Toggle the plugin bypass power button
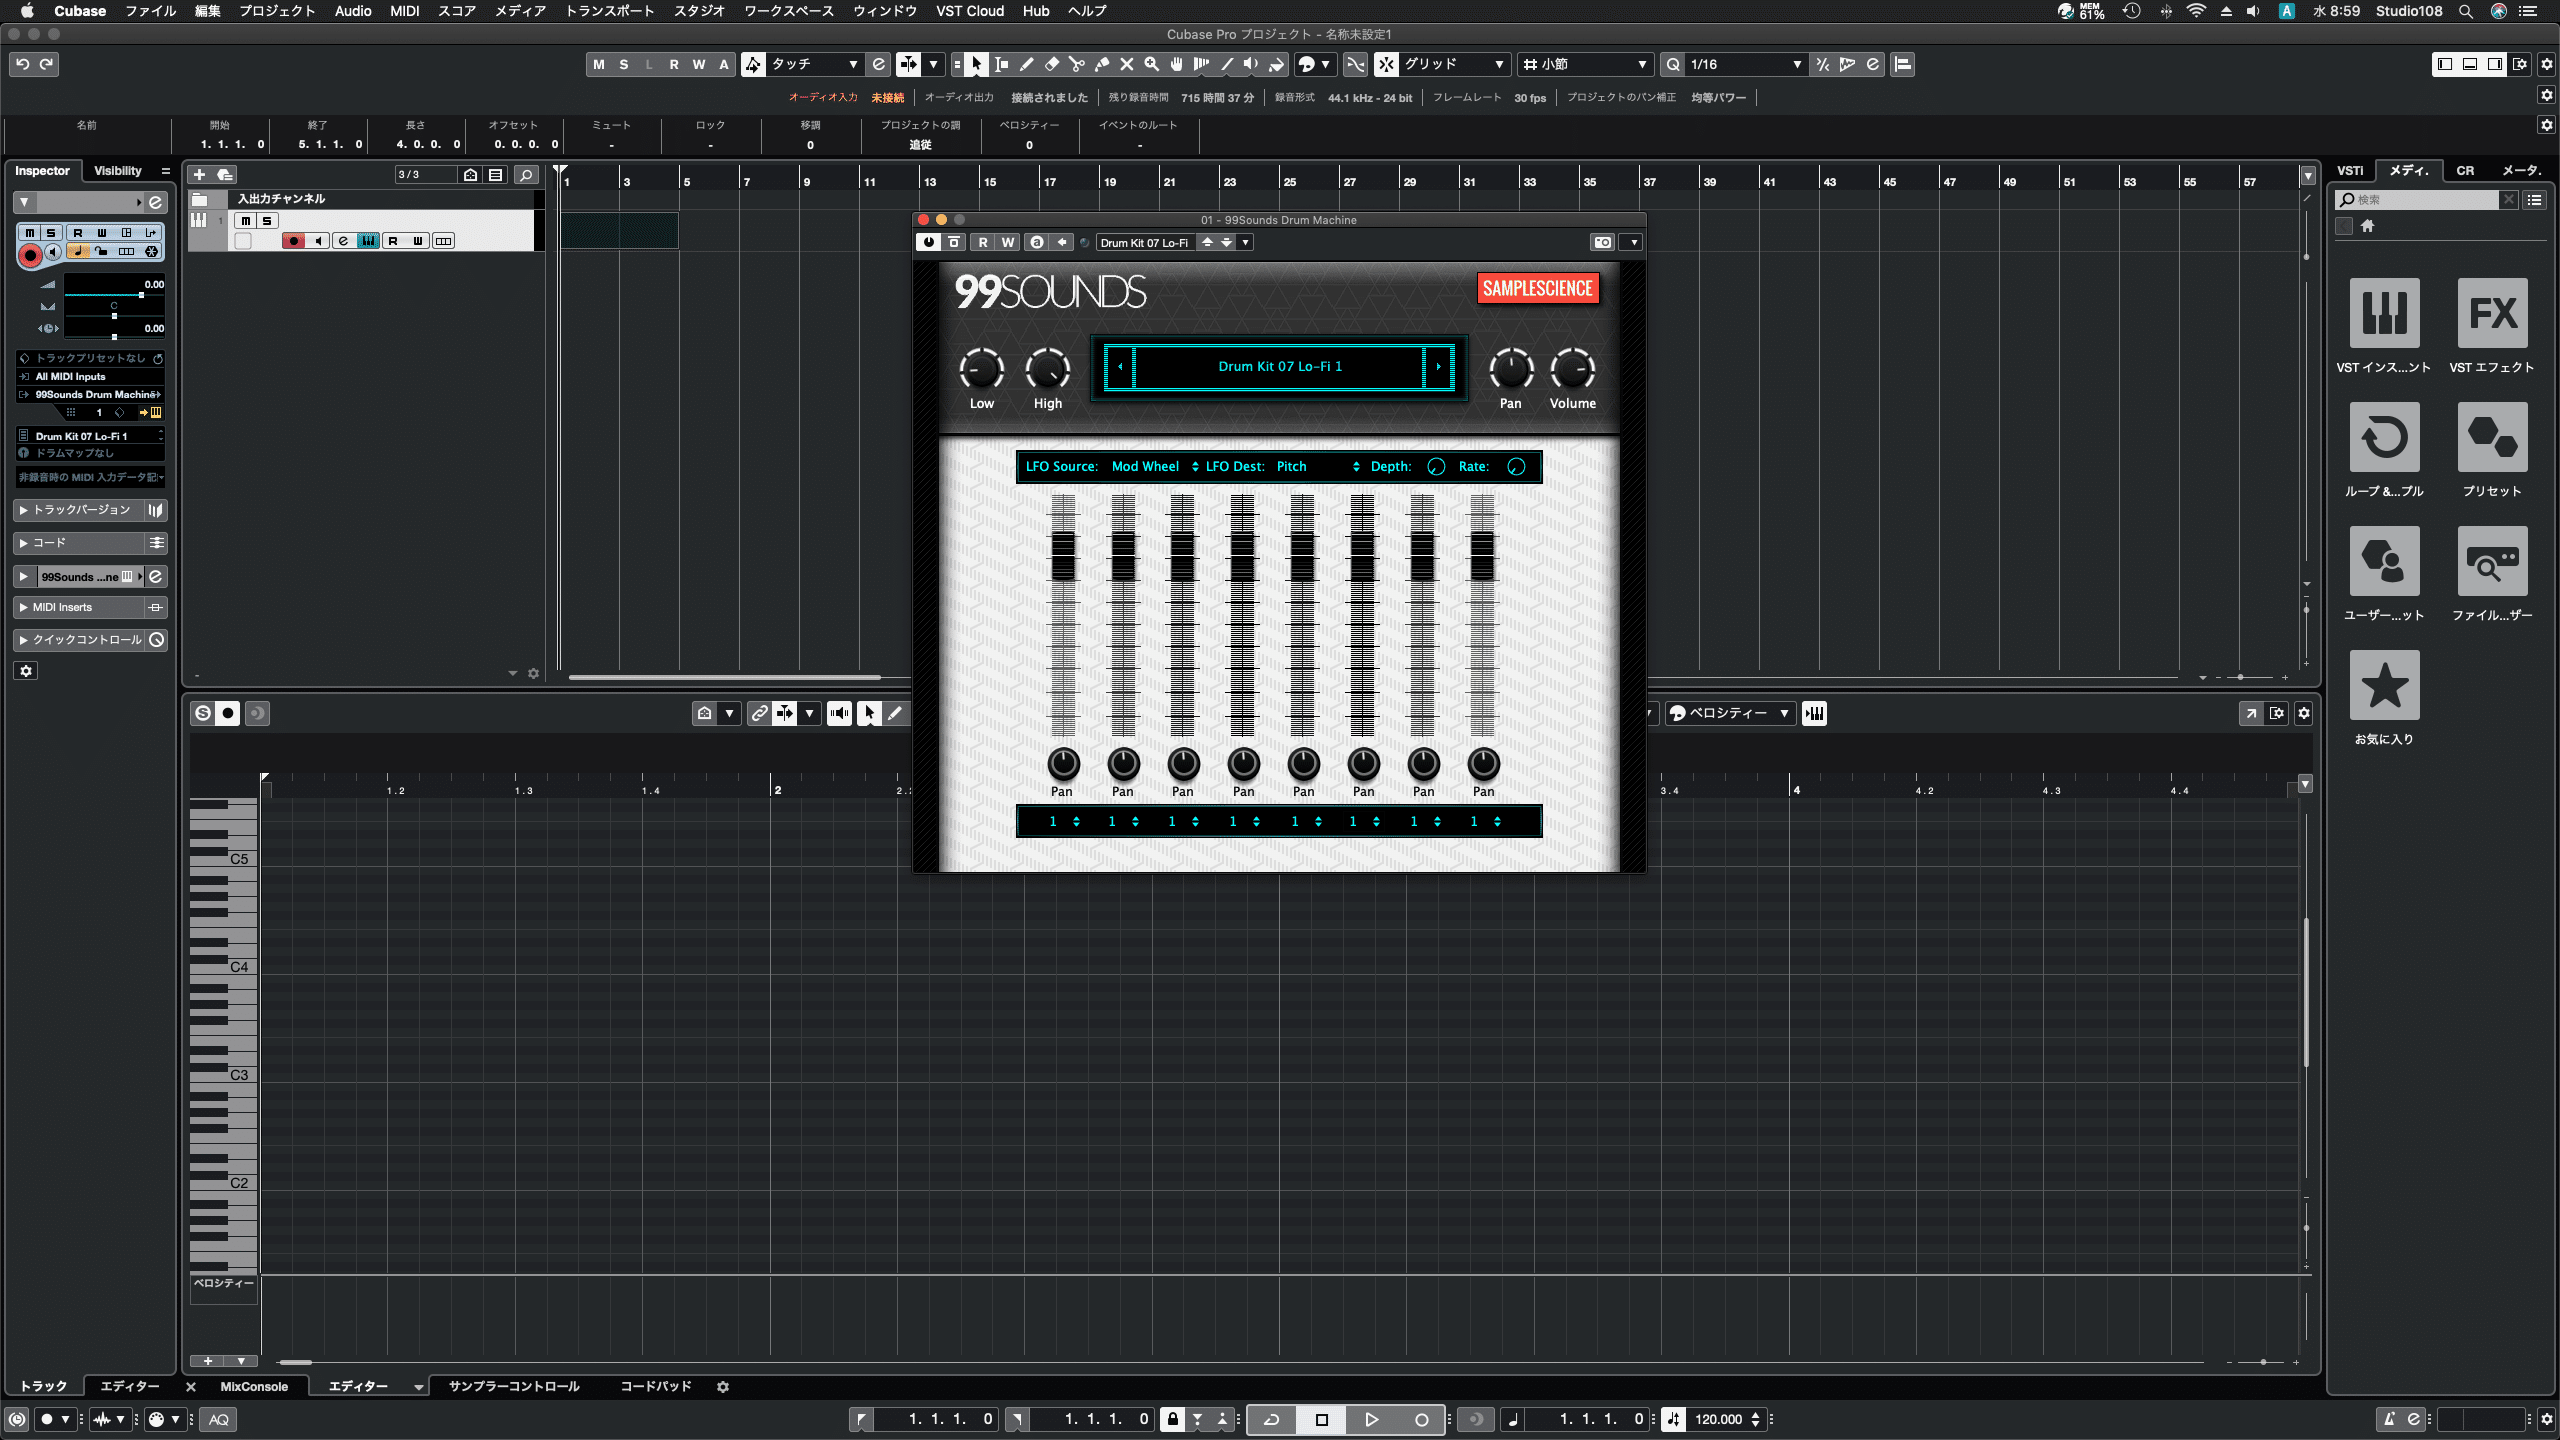Viewport: 2560px width, 1440px height. point(928,242)
